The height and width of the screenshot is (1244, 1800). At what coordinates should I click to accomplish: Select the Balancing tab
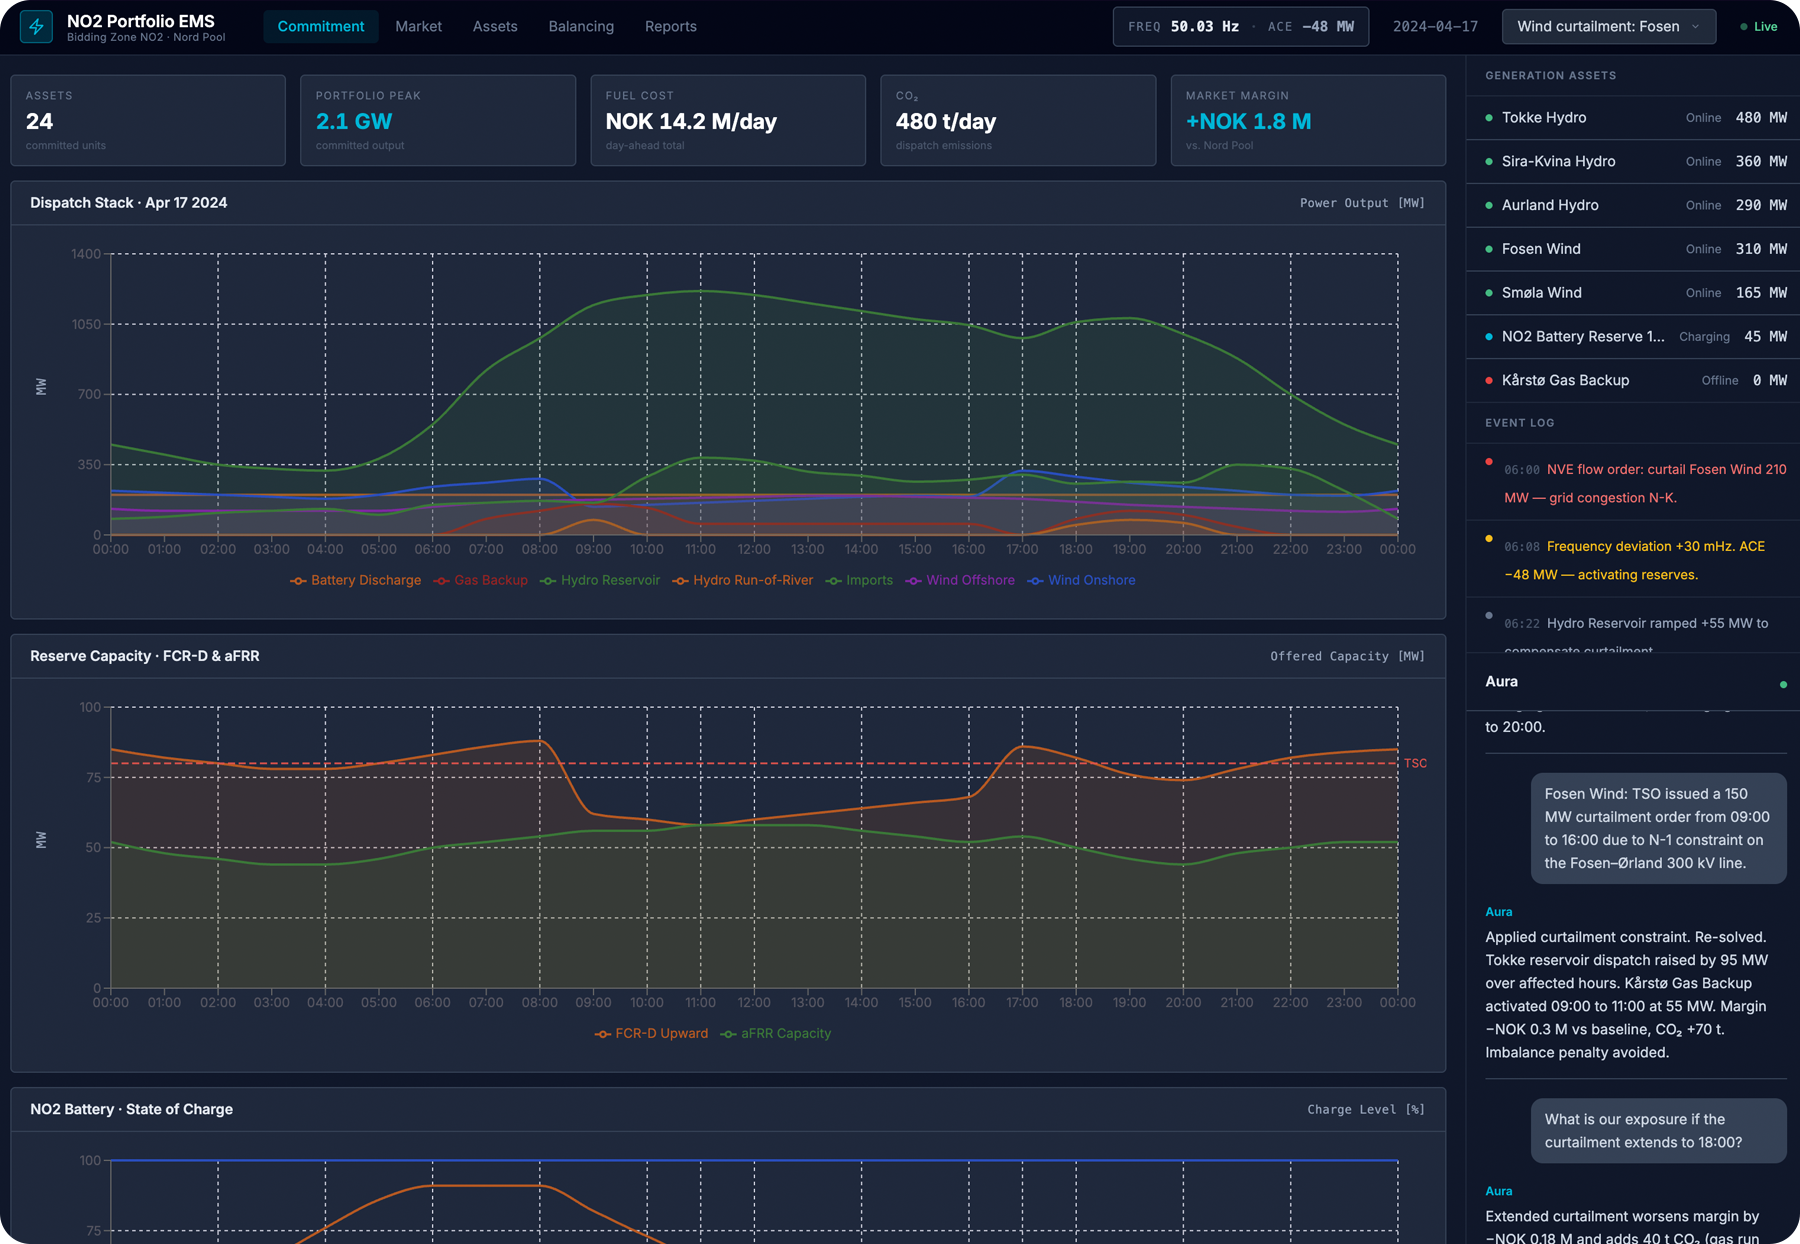(x=581, y=27)
